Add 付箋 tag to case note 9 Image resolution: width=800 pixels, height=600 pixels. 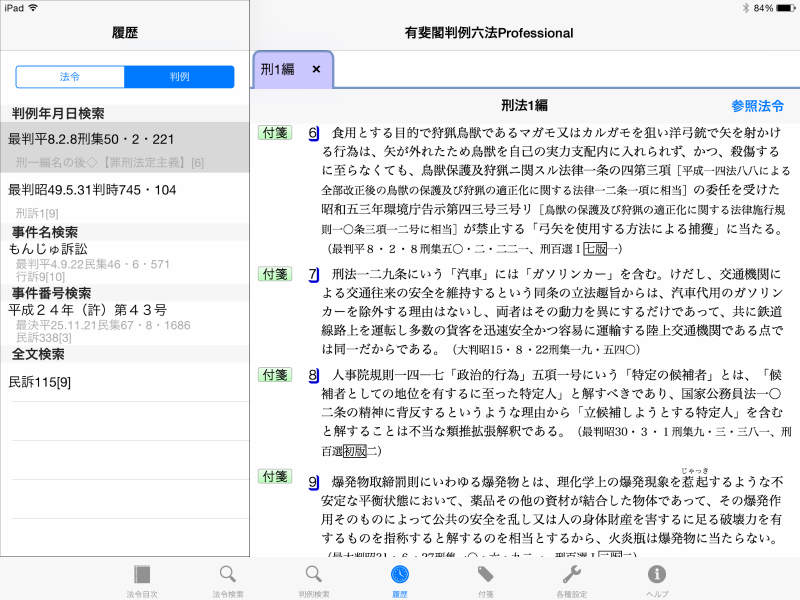(x=275, y=477)
